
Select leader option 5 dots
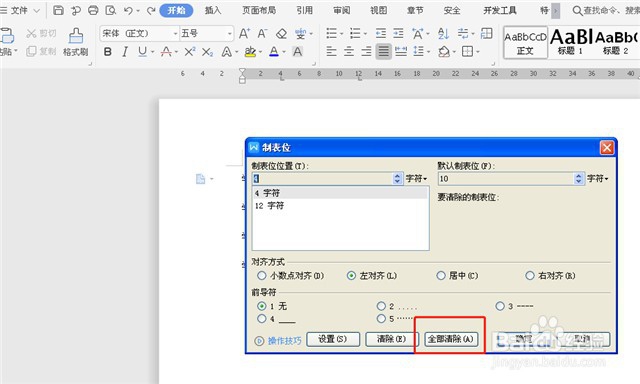point(381,319)
